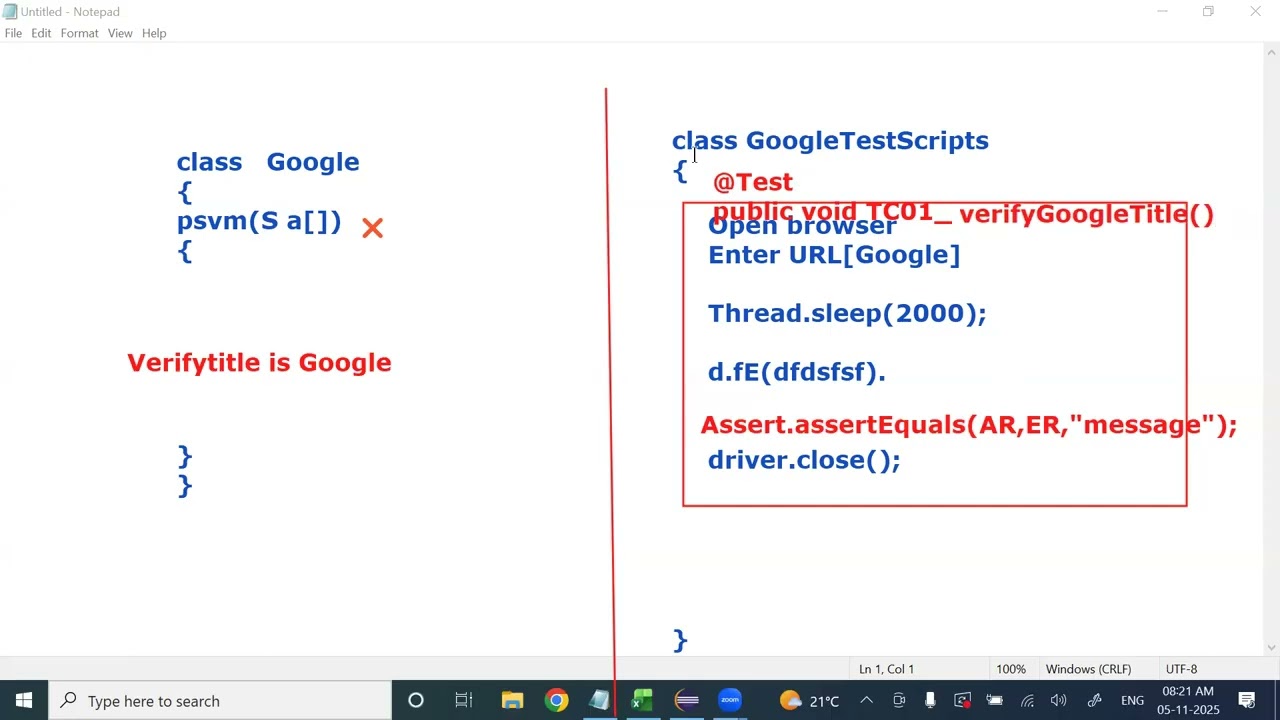The height and width of the screenshot is (720, 1280).
Task: Open Cortana circle icon in taskbar
Action: (x=416, y=701)
